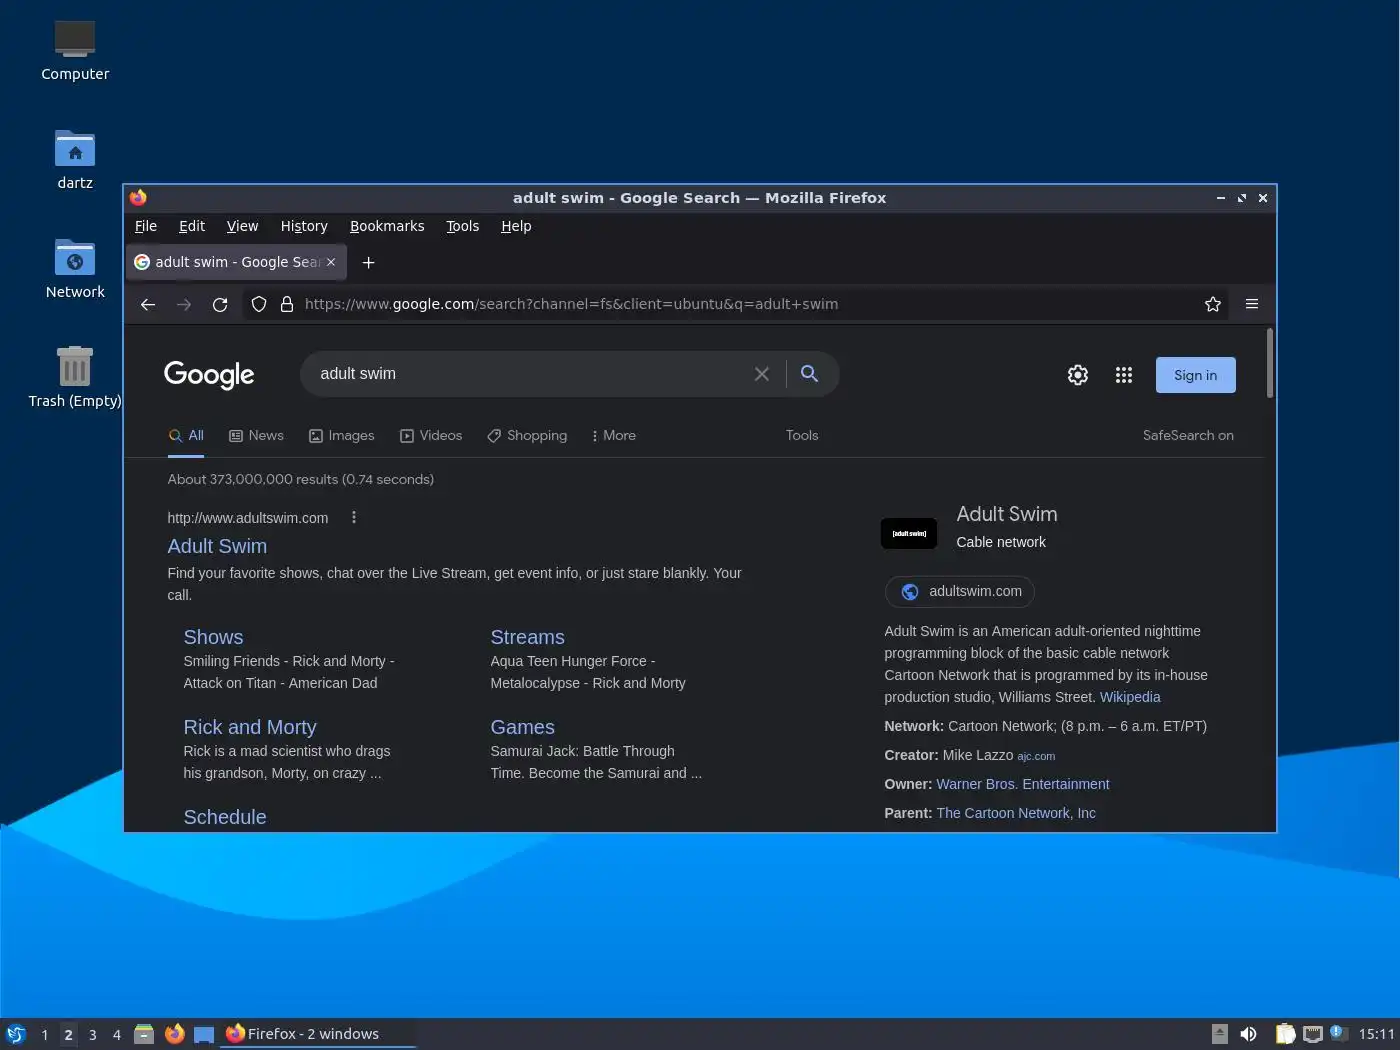Switch to virtual desktop 3

92,1035
